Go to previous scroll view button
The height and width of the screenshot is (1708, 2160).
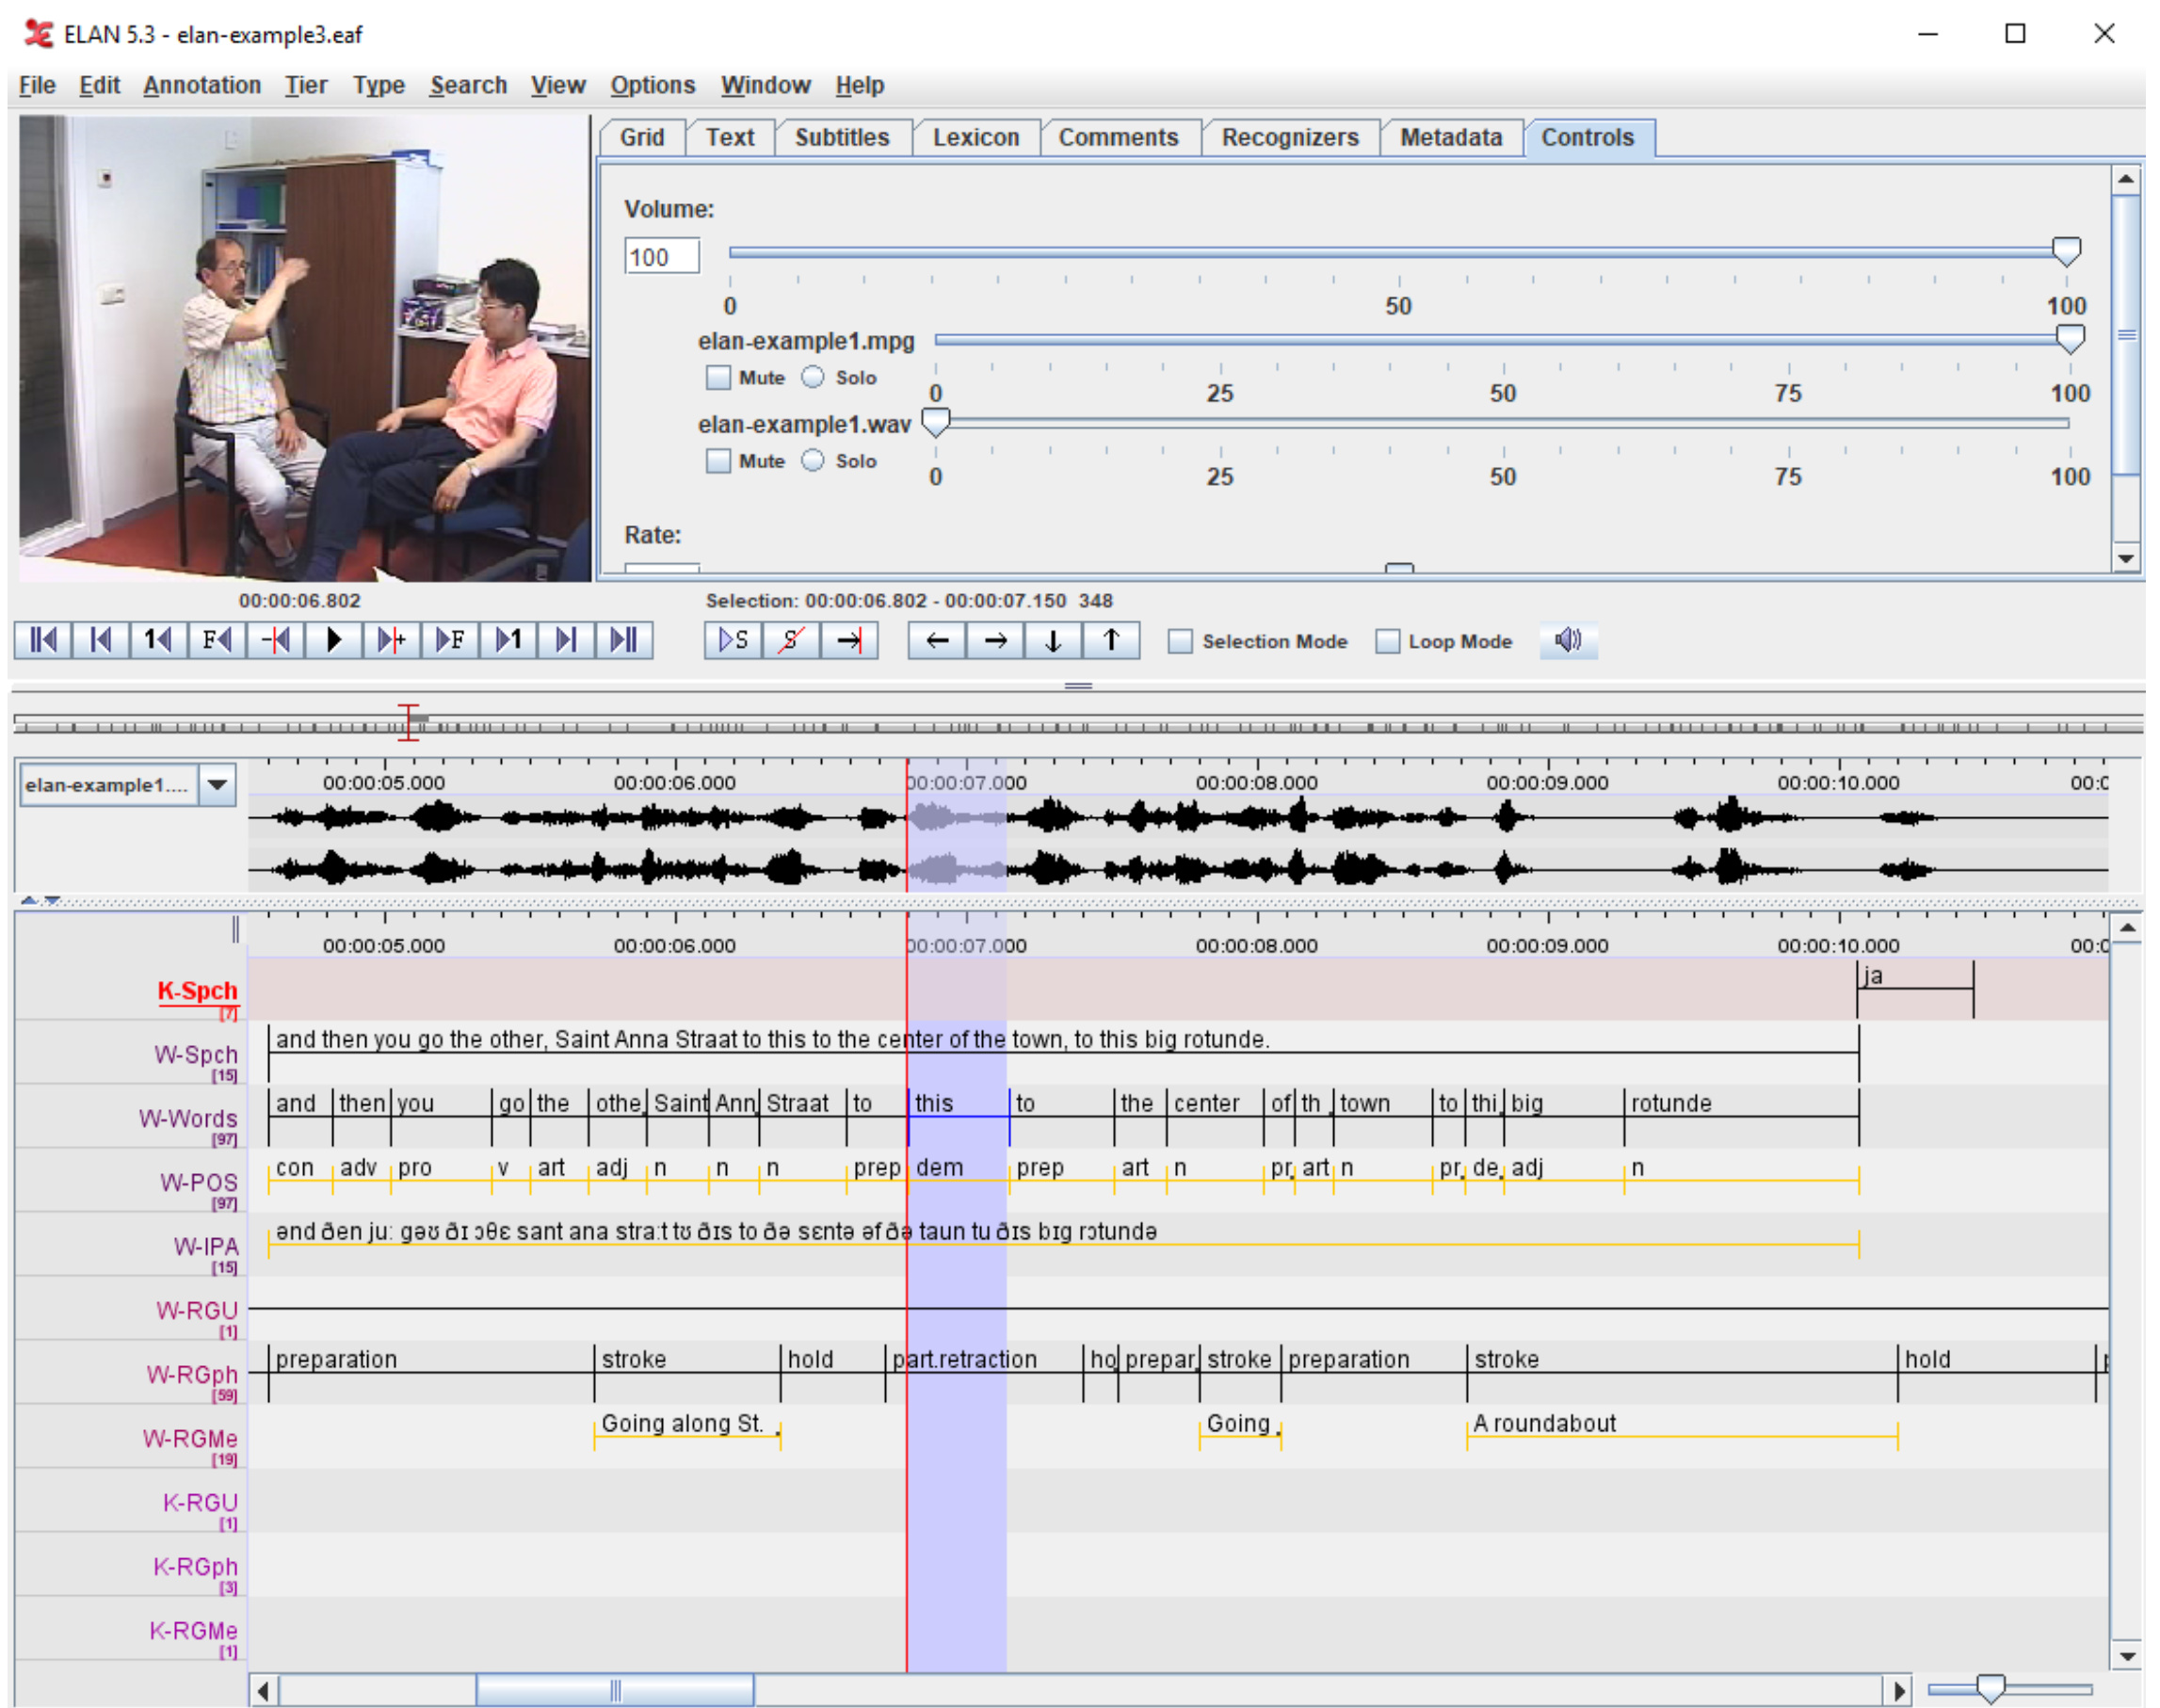[x=101, y=640]
